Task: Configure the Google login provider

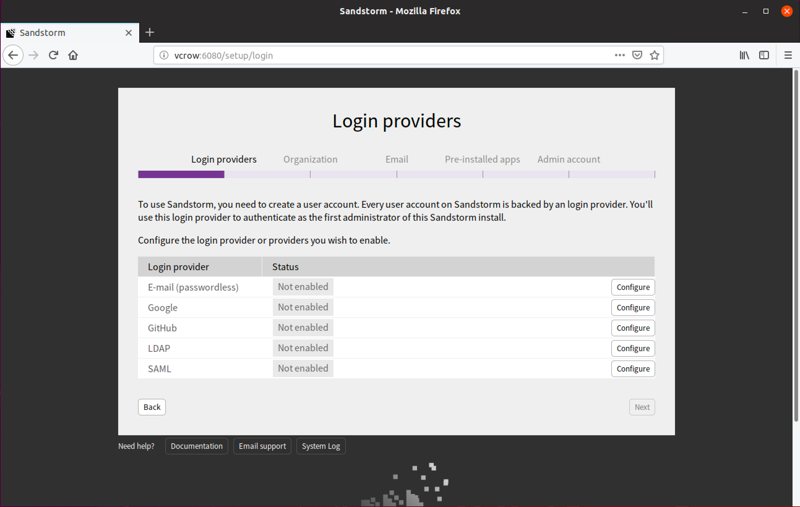Action: tap(633, 308)
